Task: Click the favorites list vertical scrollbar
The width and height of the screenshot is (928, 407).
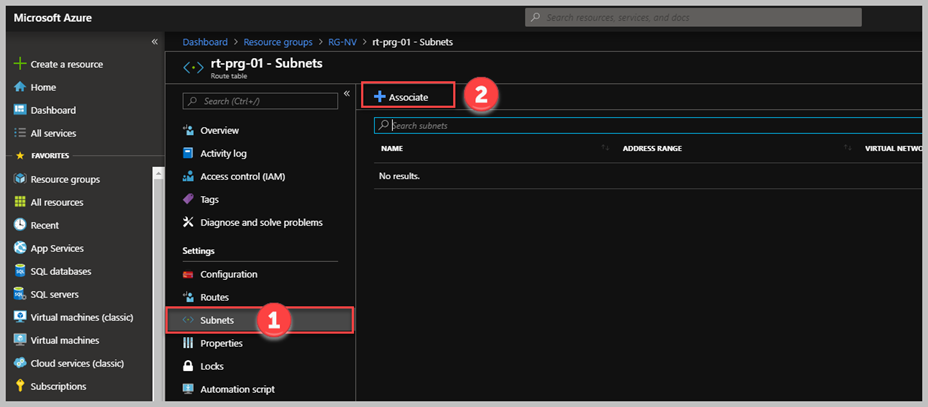Action: 157,284
